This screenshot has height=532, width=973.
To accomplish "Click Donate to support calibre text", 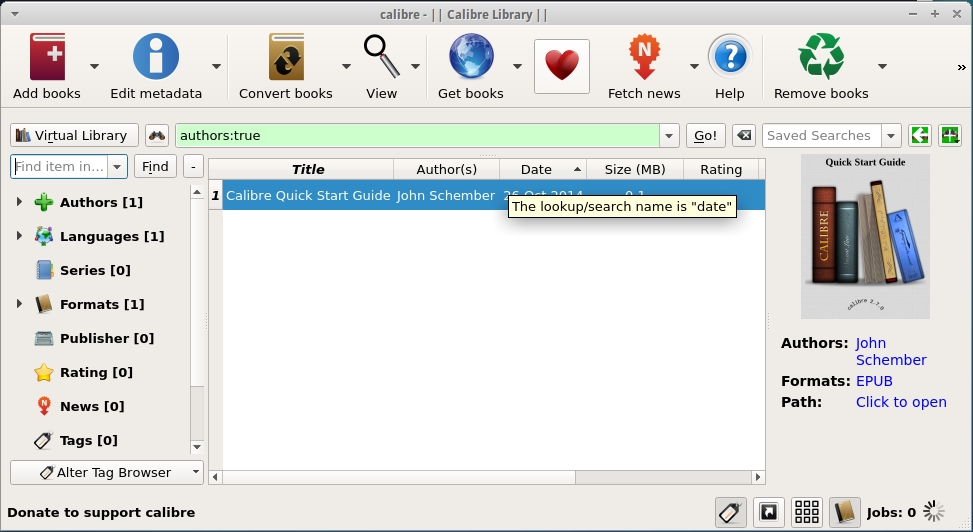I will (101, 513).
